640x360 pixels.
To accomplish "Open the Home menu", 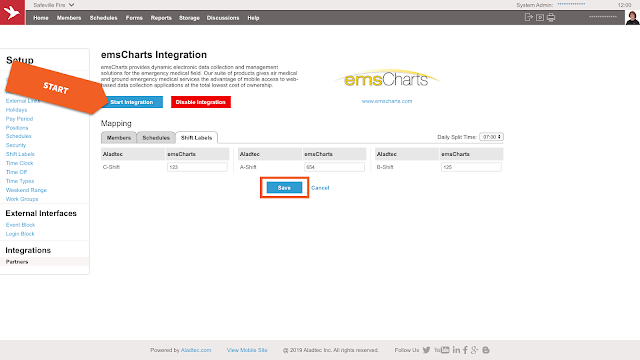I will 41,18.
